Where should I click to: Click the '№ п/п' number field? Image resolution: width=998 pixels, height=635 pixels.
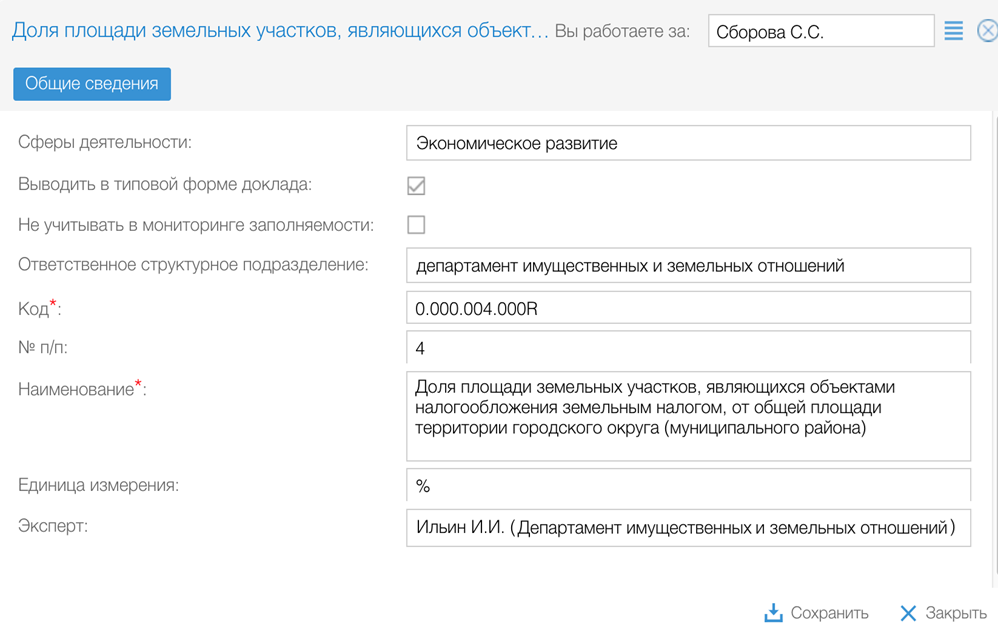pyautogui.click(x=688, y=348)
